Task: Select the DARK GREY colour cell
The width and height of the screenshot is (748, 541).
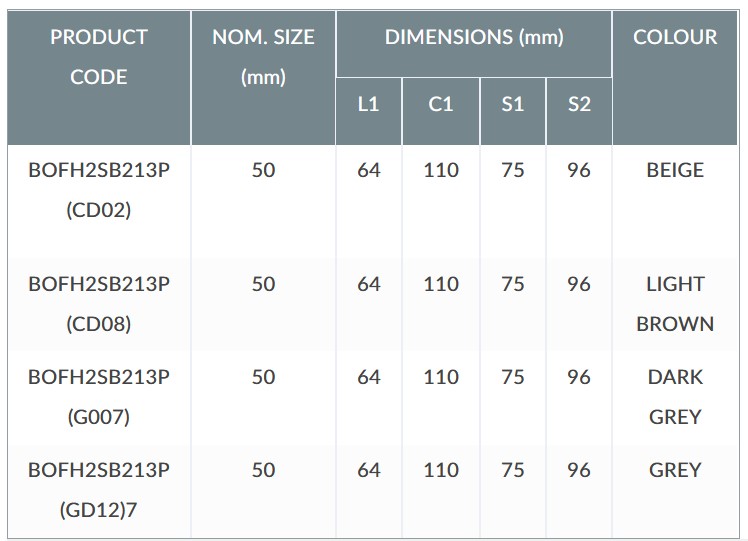Action: click(675, 397)
